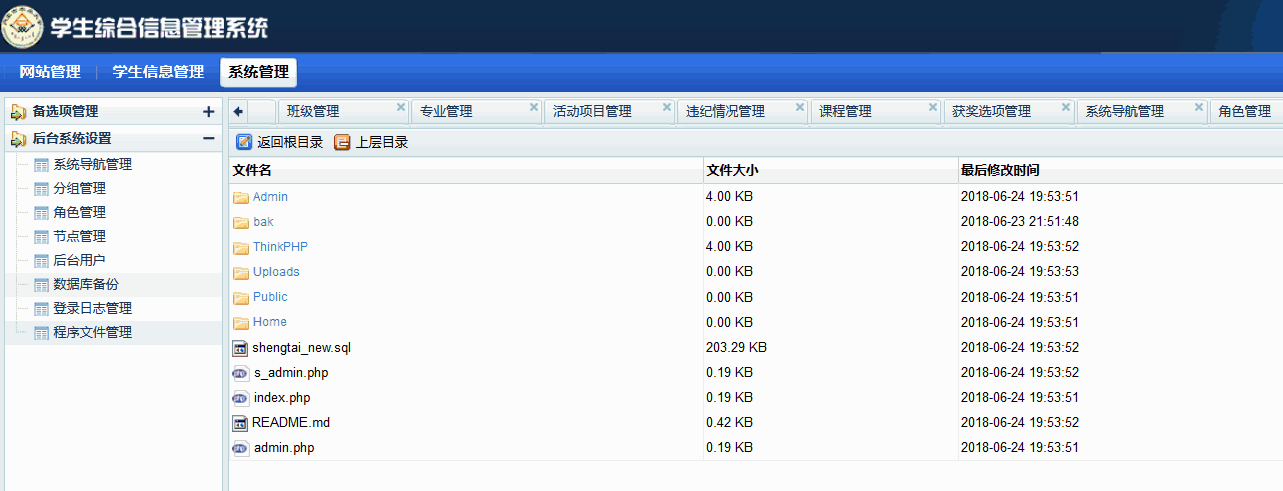Open the 学生信息管理 top menu
This screenshot has height=491, width=1283.
pos(158,72)
